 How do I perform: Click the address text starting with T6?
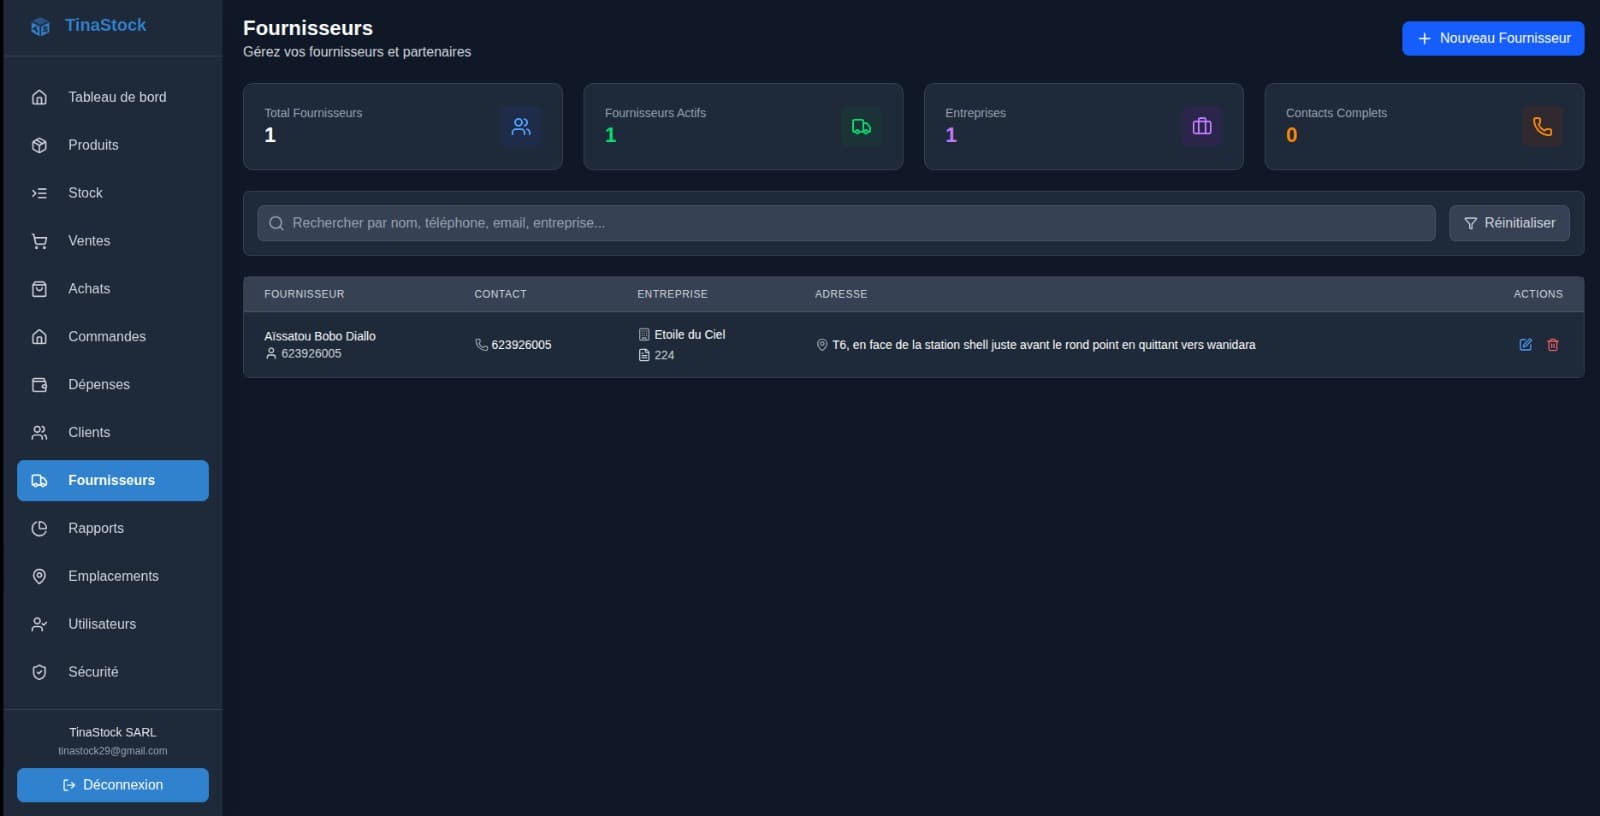point(1044,345)
